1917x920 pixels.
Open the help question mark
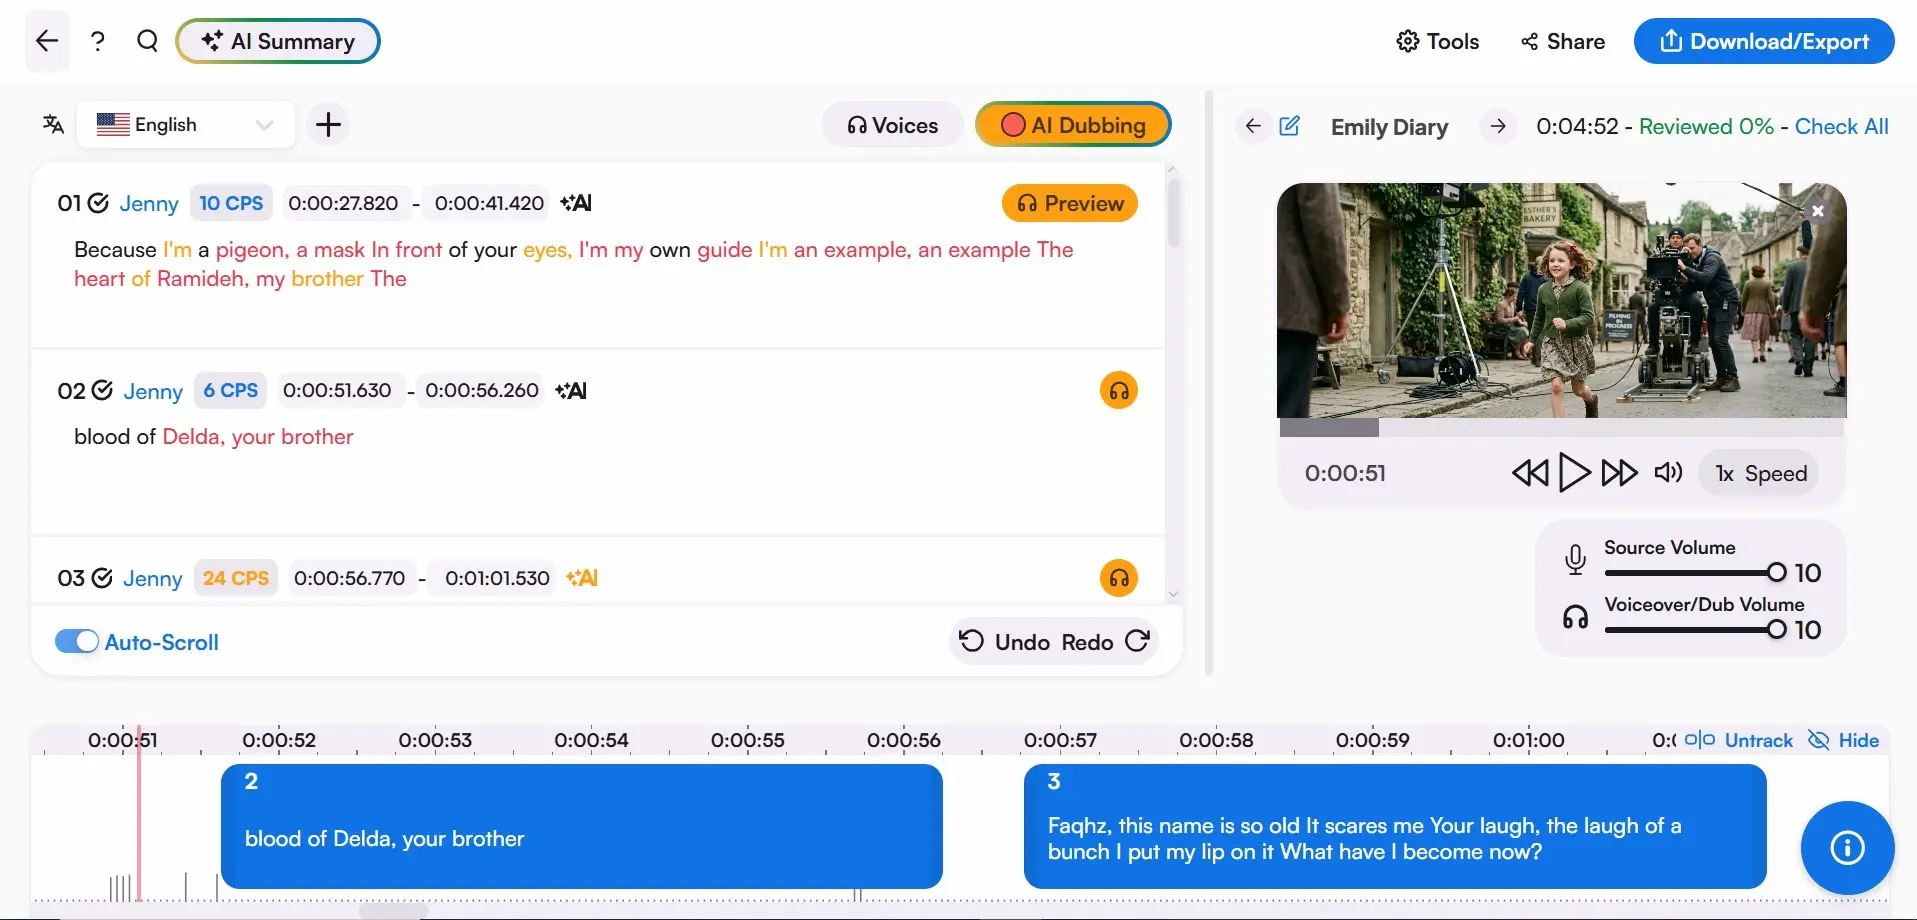(97, 41)
